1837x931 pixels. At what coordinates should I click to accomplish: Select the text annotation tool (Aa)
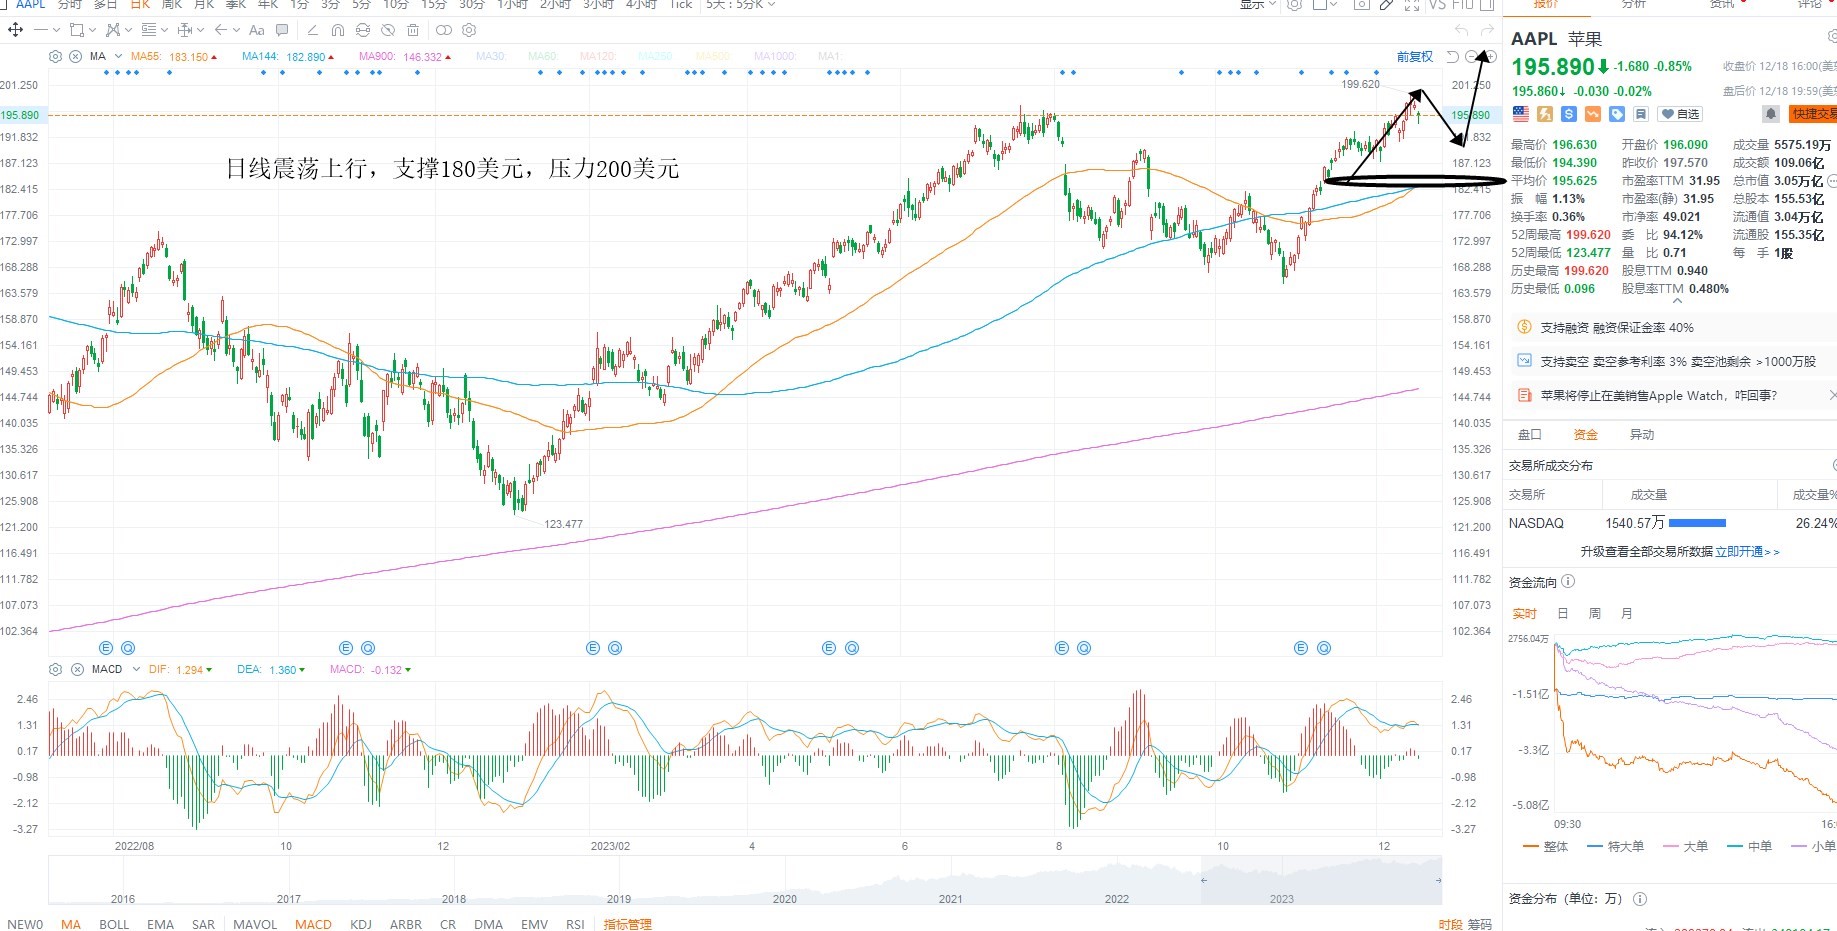pyautogui.click(x=257, y=30)
